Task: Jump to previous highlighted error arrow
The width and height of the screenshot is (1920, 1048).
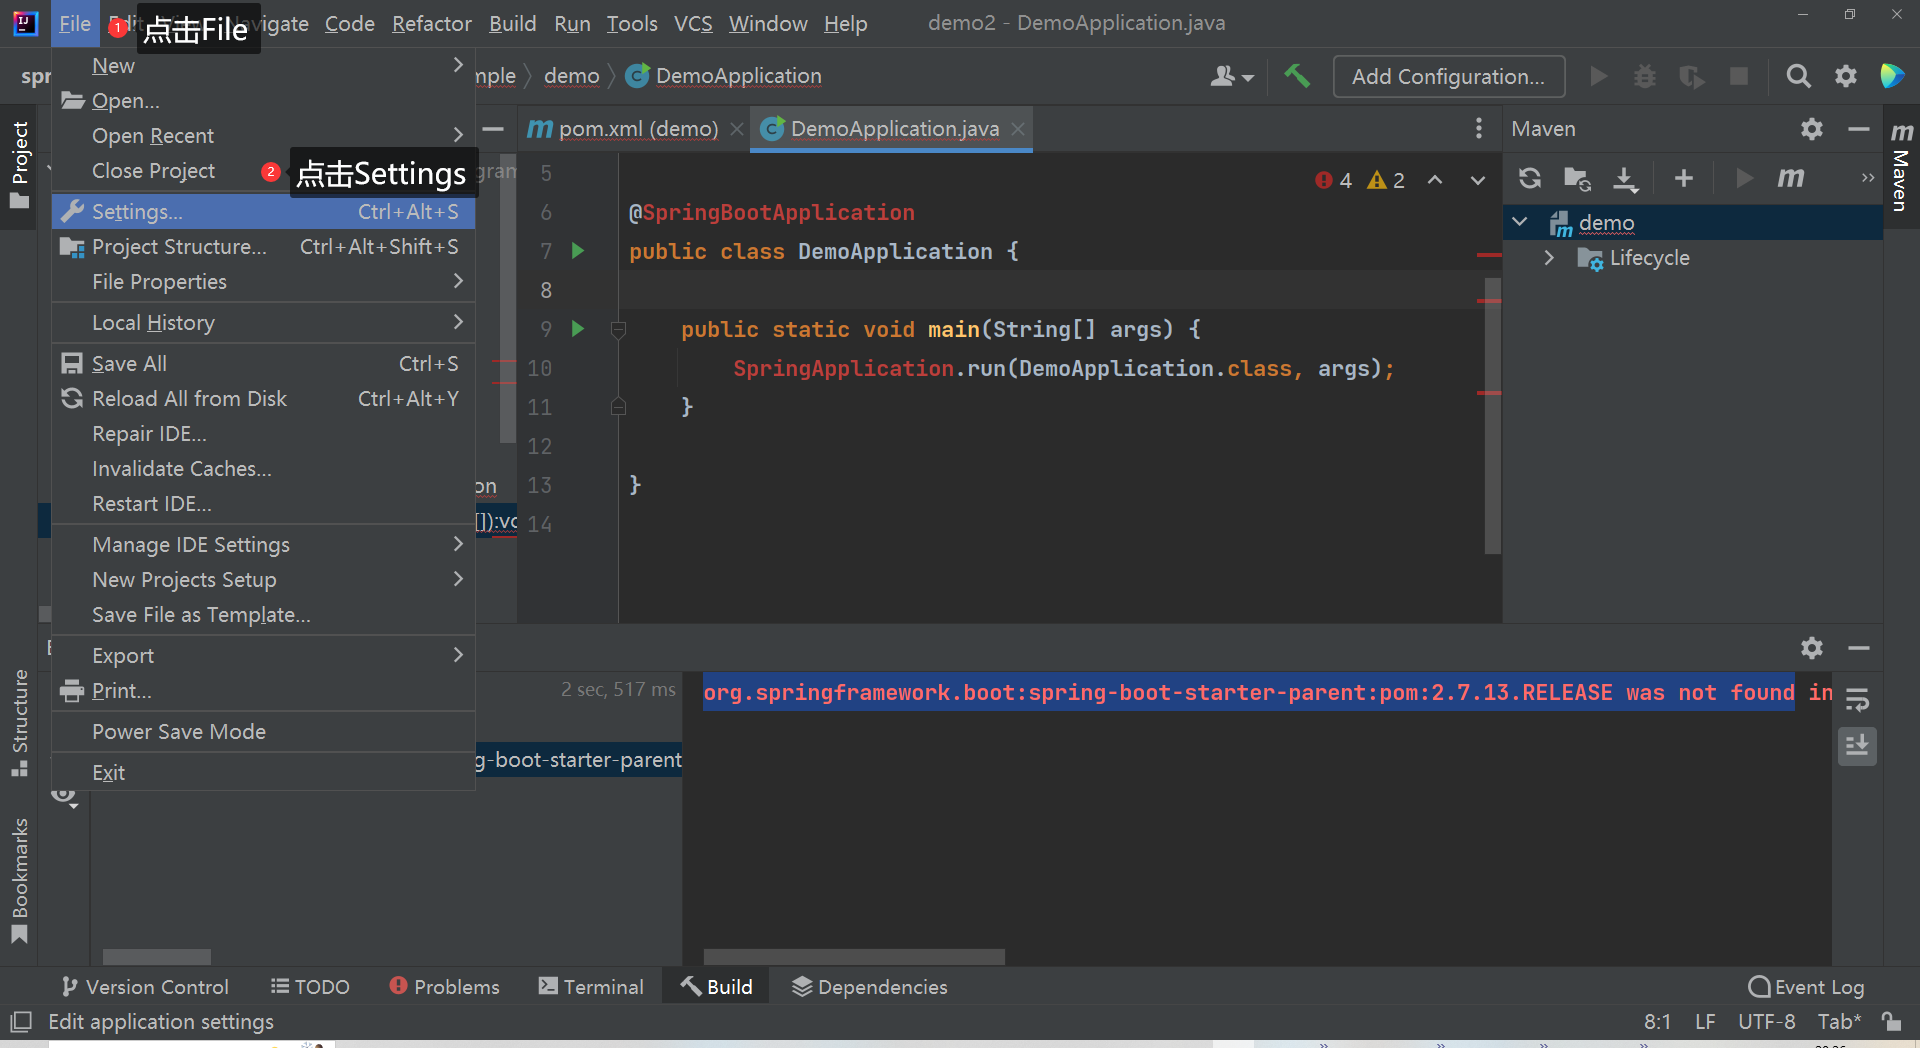Action: click(1435, 180)
